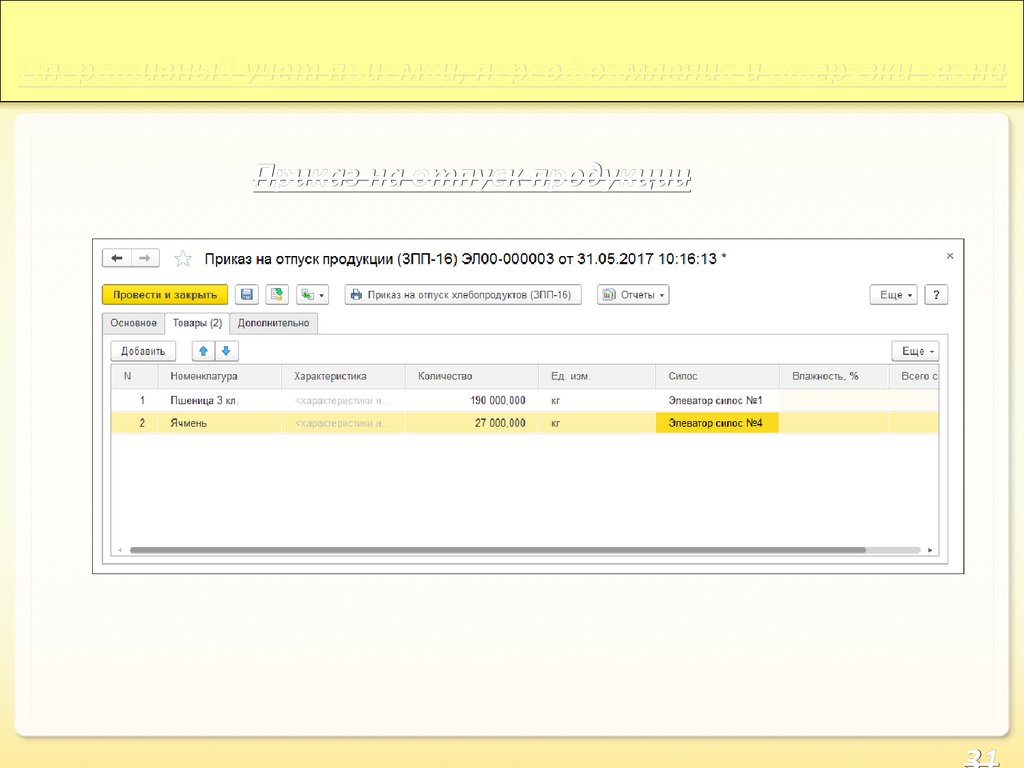Click the horizontal scrollbar thumb
The height and width of the screenshot is (768, 1024).
(x=498, y=550)
